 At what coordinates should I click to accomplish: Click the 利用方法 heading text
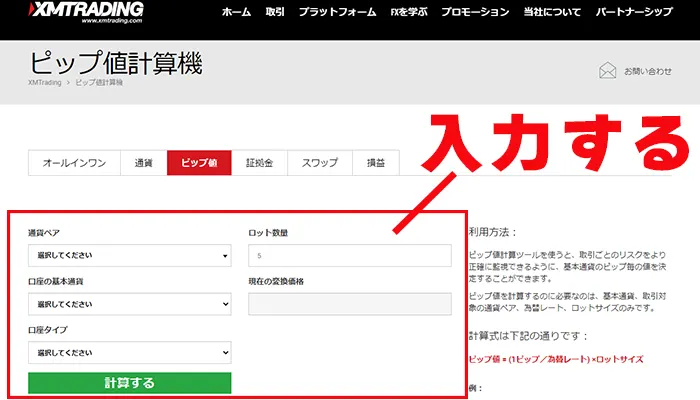pyautogui.click(x=492, y=232)
